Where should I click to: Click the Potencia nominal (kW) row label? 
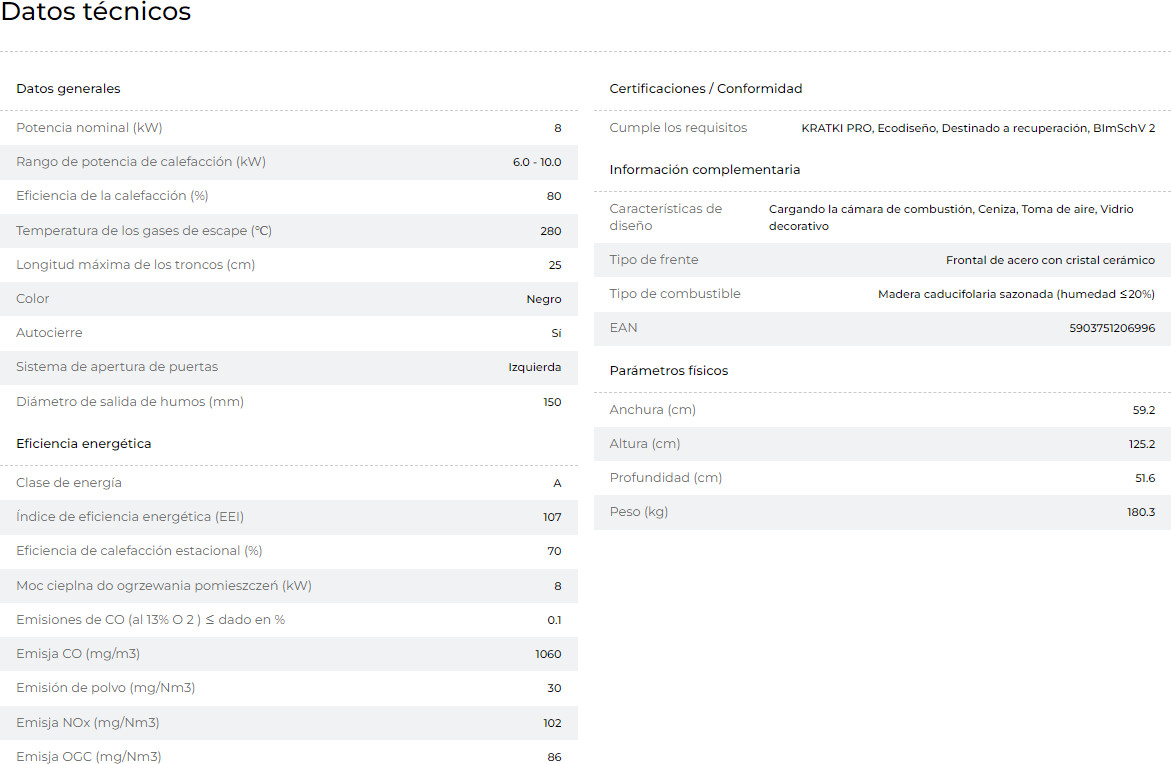point(89,128)
